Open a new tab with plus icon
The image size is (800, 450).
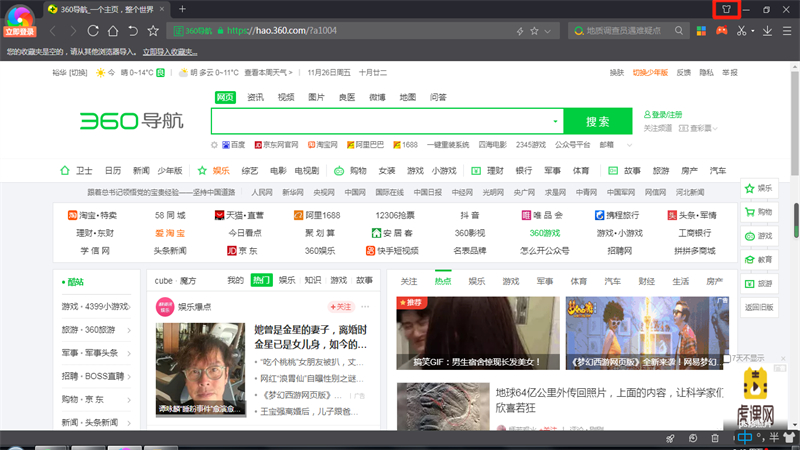click(x=182, y=9)
